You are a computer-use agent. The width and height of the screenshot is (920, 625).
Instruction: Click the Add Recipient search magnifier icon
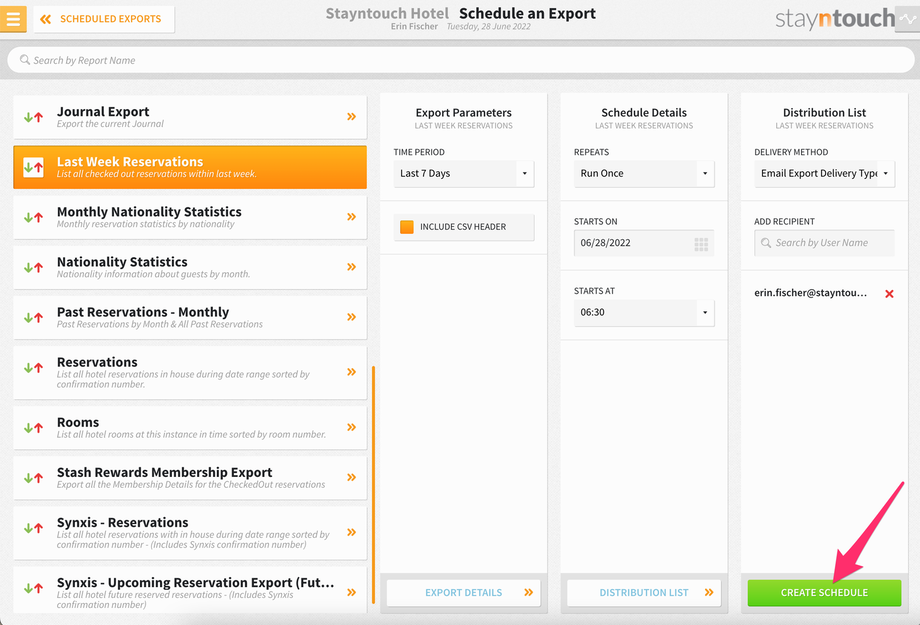766,243
